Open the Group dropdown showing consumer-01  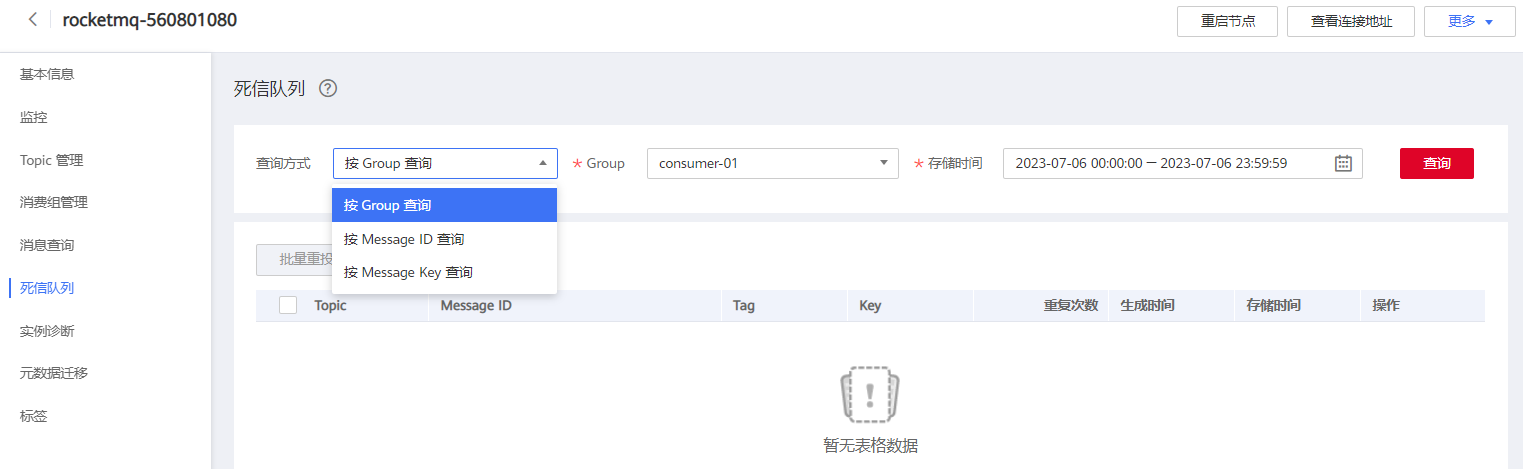tap(773, 163)
